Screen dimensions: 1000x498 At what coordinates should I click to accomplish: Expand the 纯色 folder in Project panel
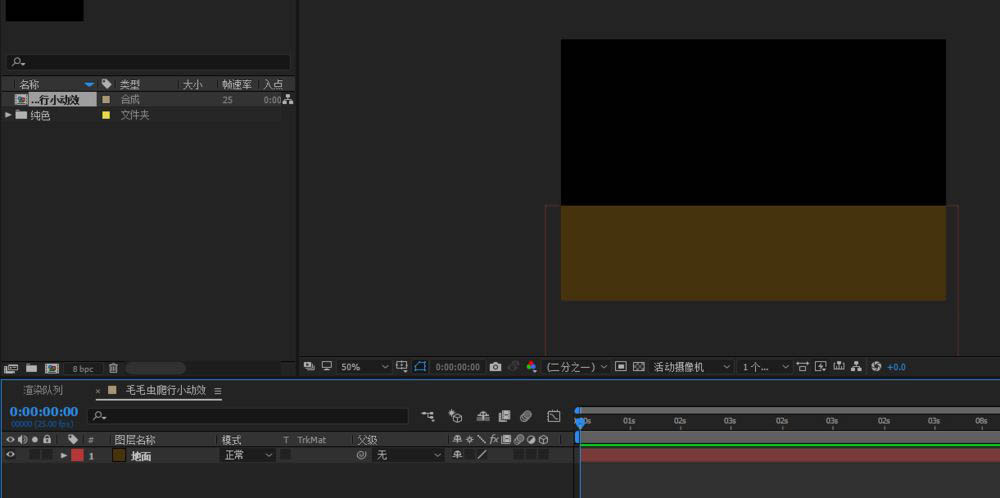tap(9, 115)
